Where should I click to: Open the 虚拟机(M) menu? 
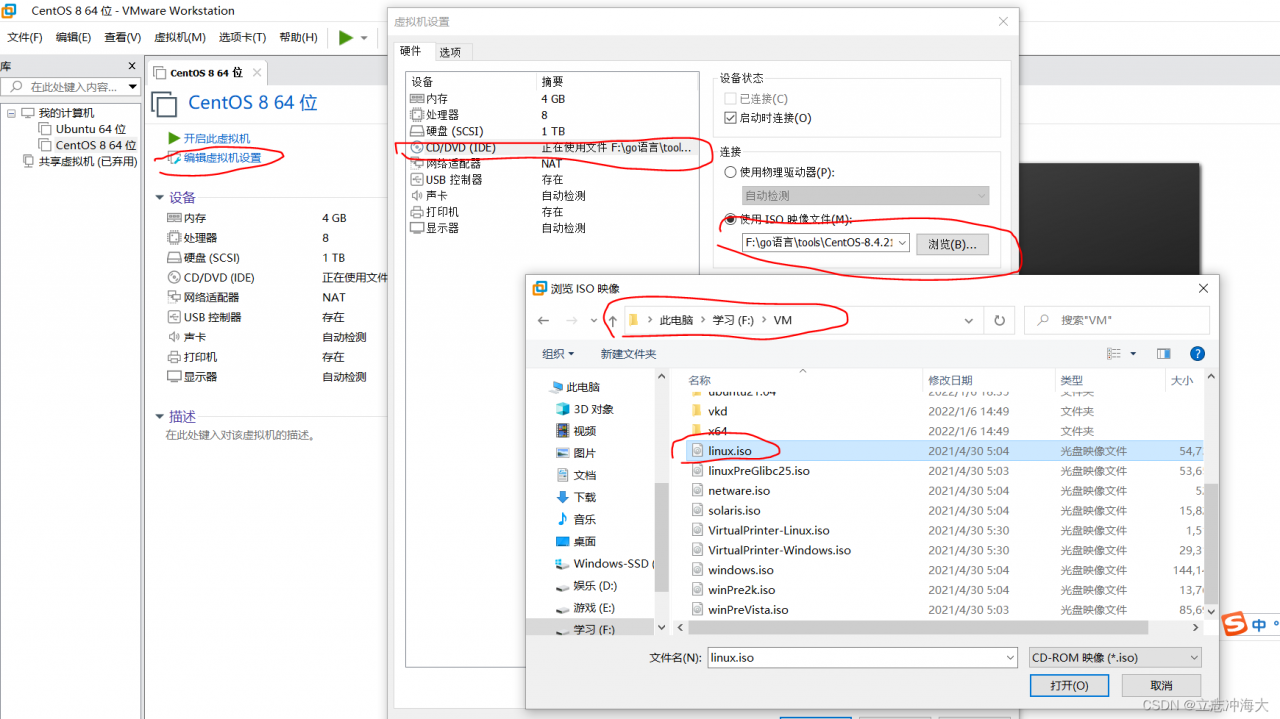coord(180,37)
